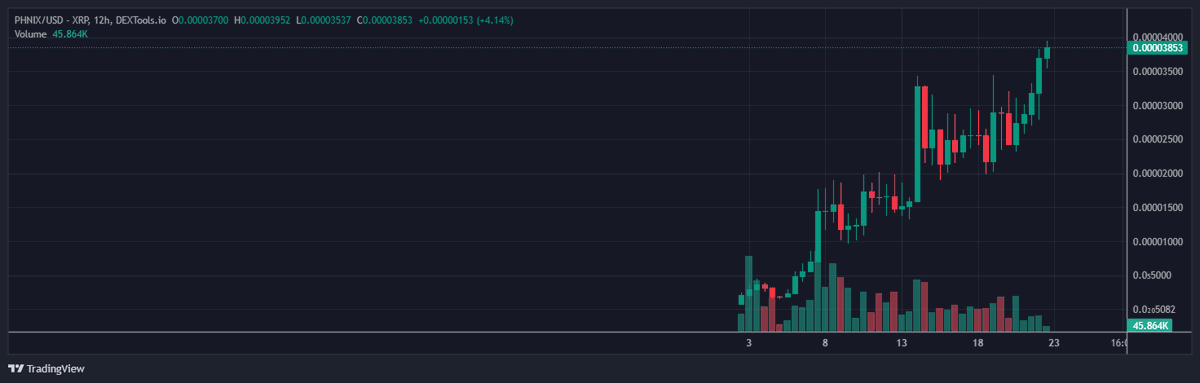Click price axis label 0.00001000
The height and width of the screenshot is (383, 1200).
click(x=1158, y=242)
